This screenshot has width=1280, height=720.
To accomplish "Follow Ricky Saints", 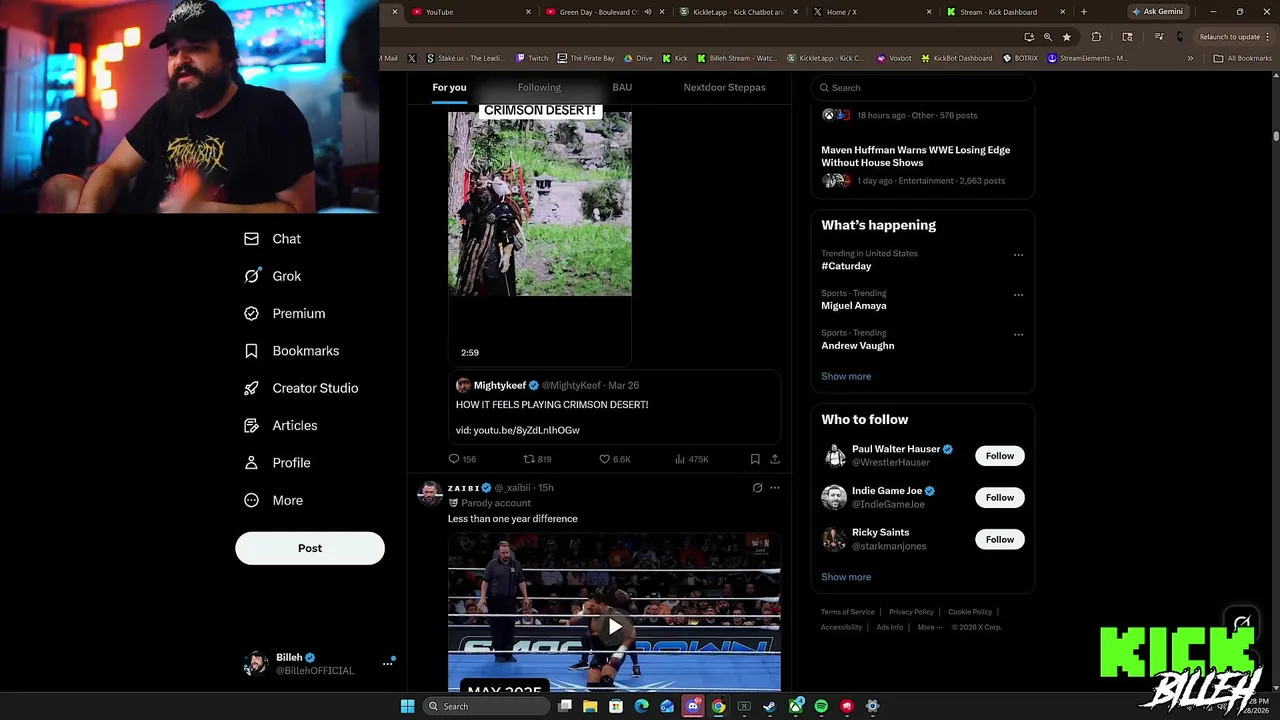I will click(x=1000, y=540).
